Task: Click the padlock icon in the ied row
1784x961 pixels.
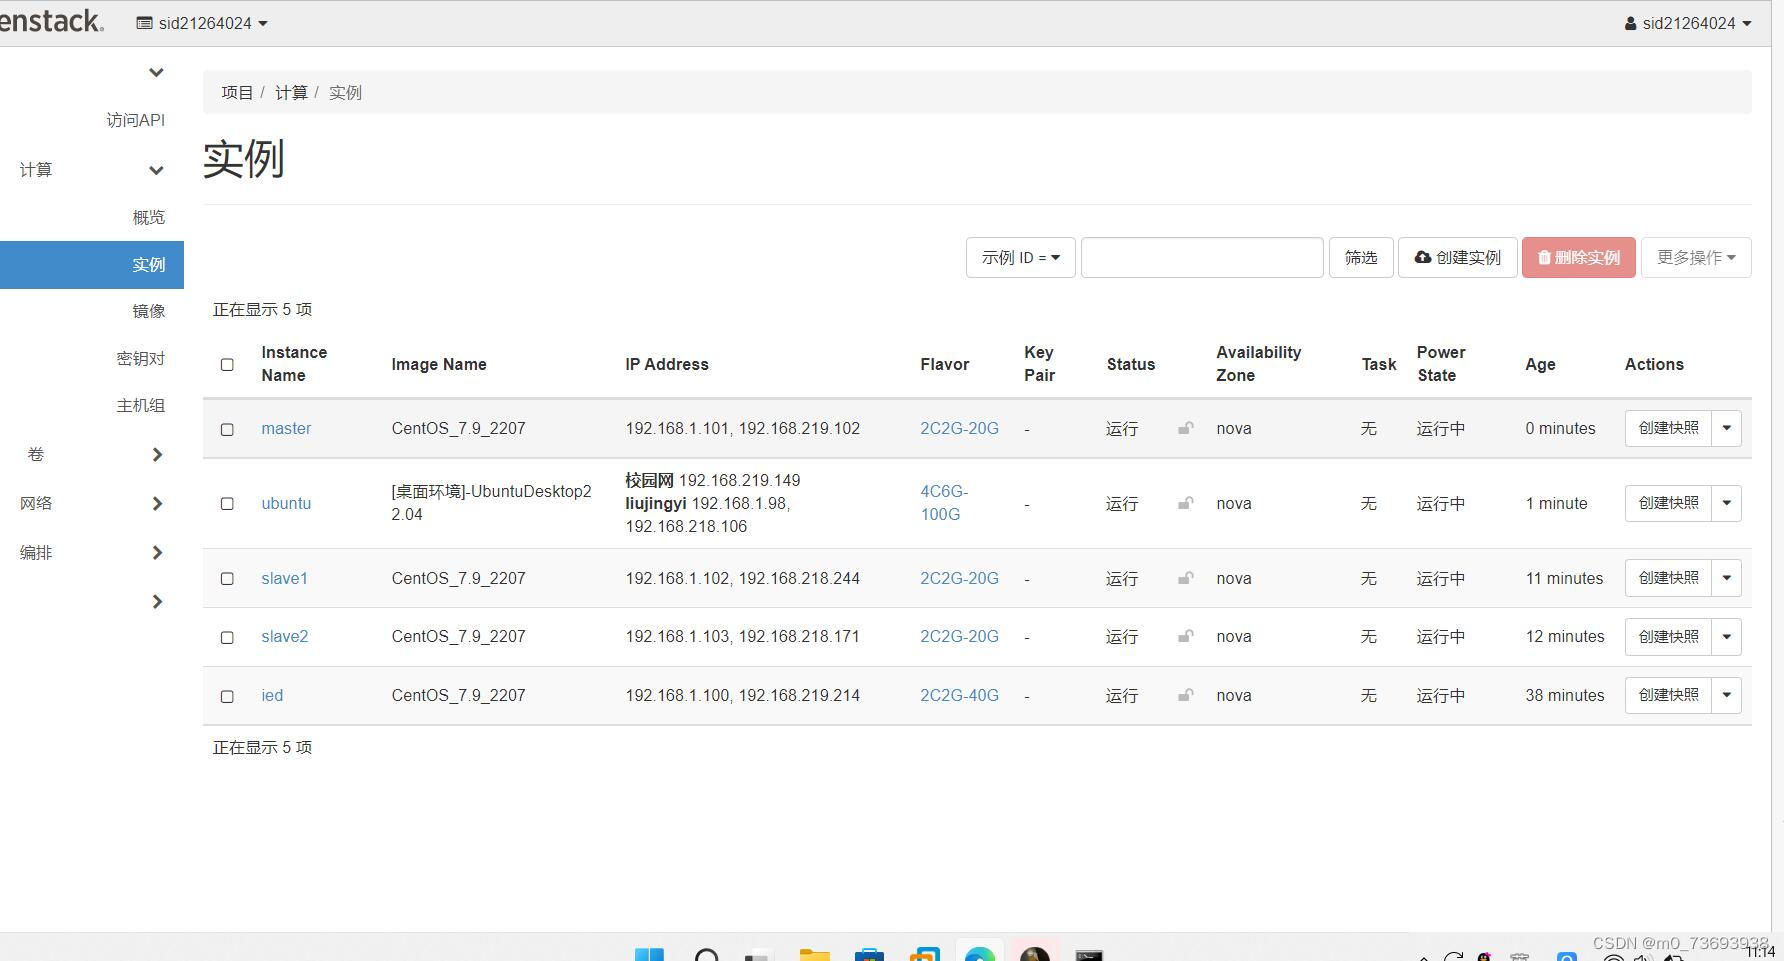Action: coord(1185,695)
